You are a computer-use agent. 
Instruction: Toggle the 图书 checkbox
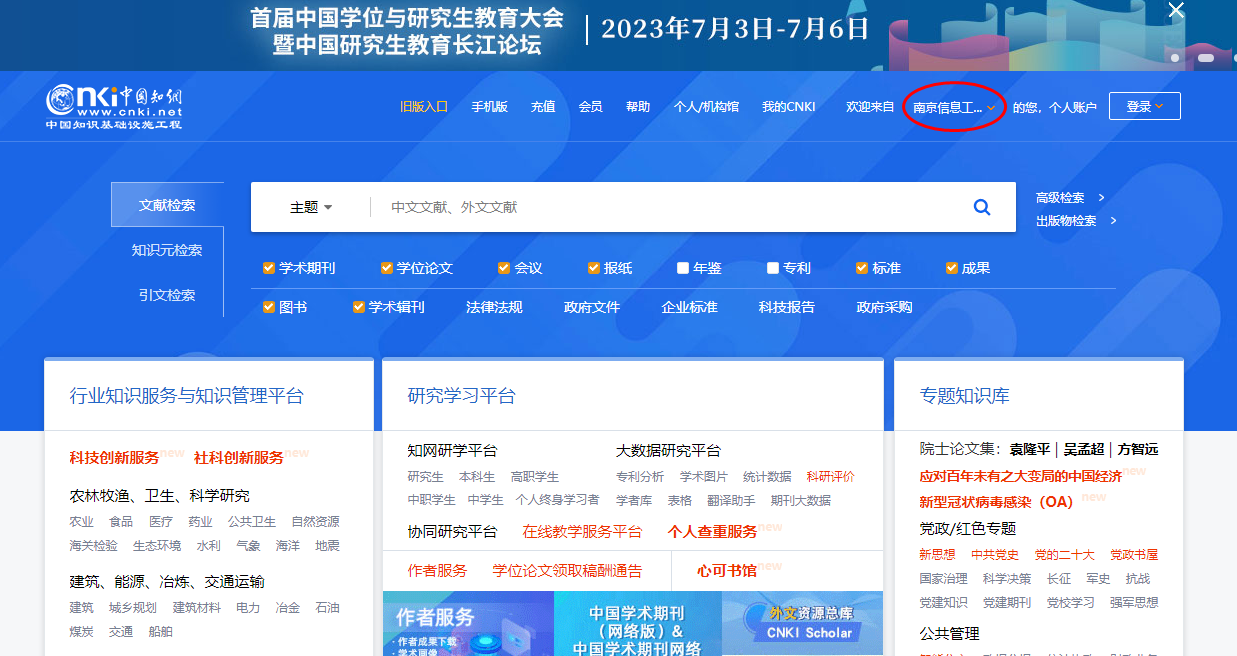(269, 307)
